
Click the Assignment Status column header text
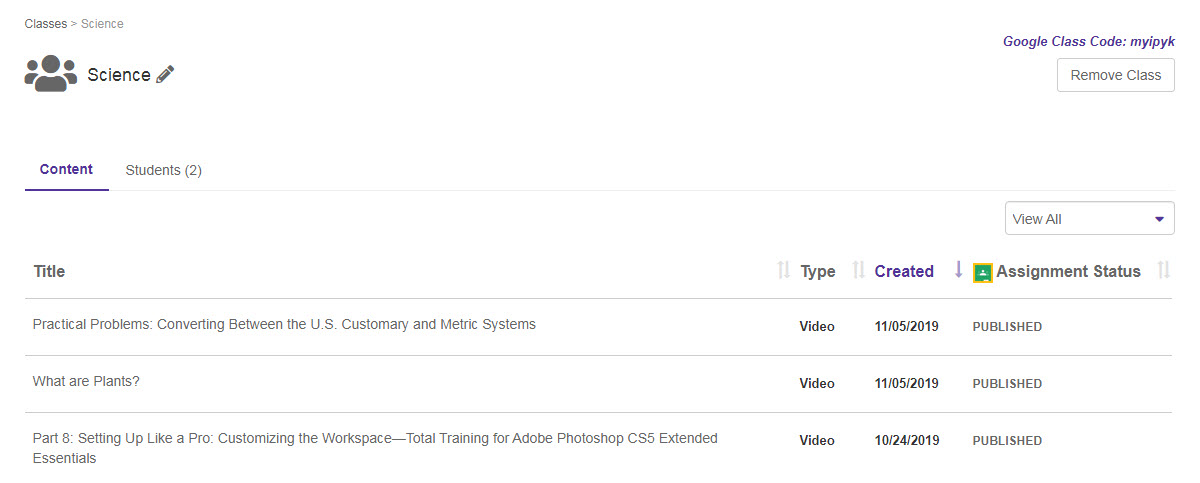tap(1068, 271)
